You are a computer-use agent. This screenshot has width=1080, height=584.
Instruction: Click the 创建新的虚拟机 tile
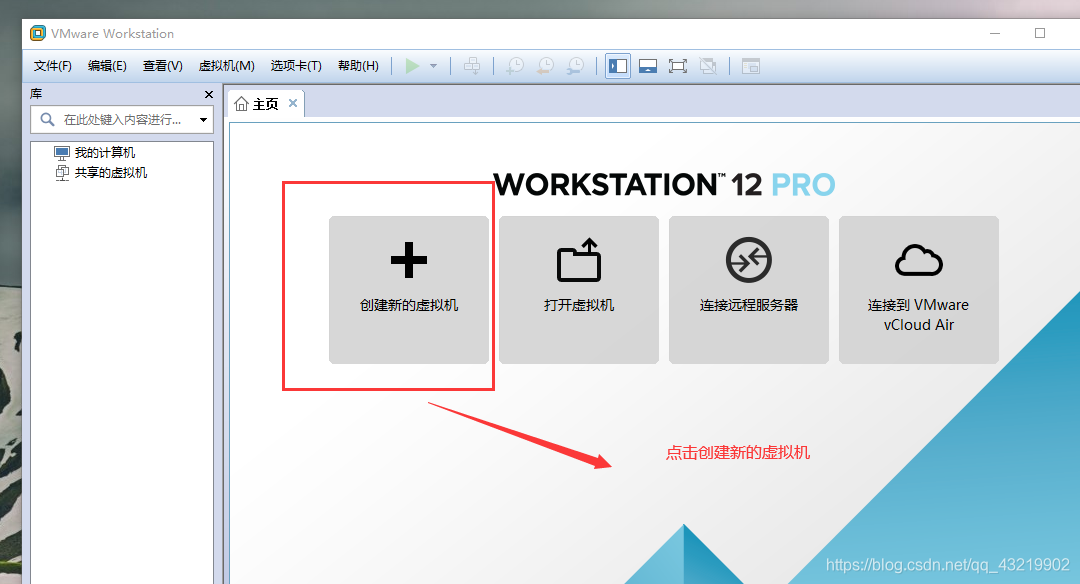coord(409,290)
